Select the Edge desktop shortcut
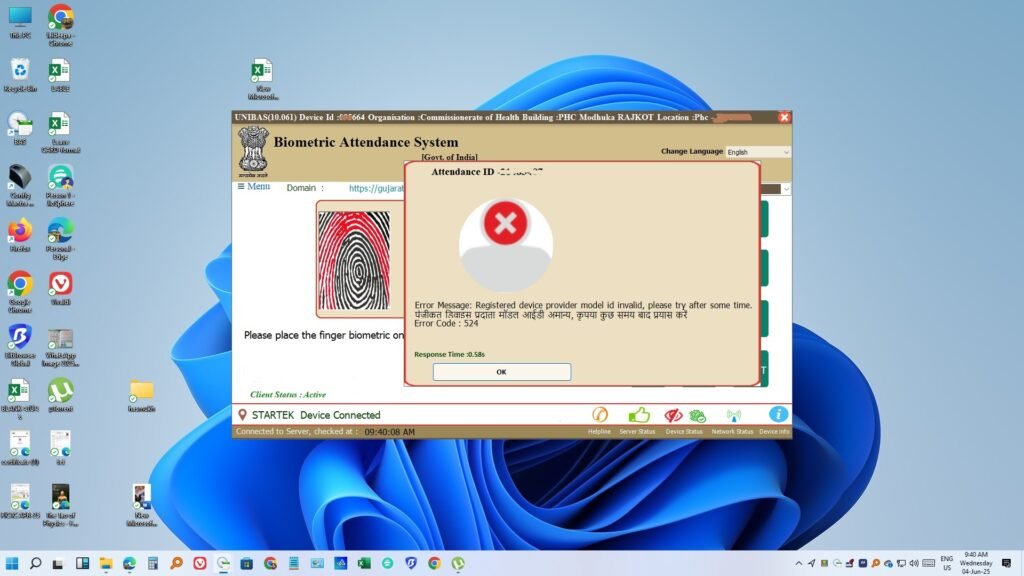The image size is (1024, 576). (60, 238)
